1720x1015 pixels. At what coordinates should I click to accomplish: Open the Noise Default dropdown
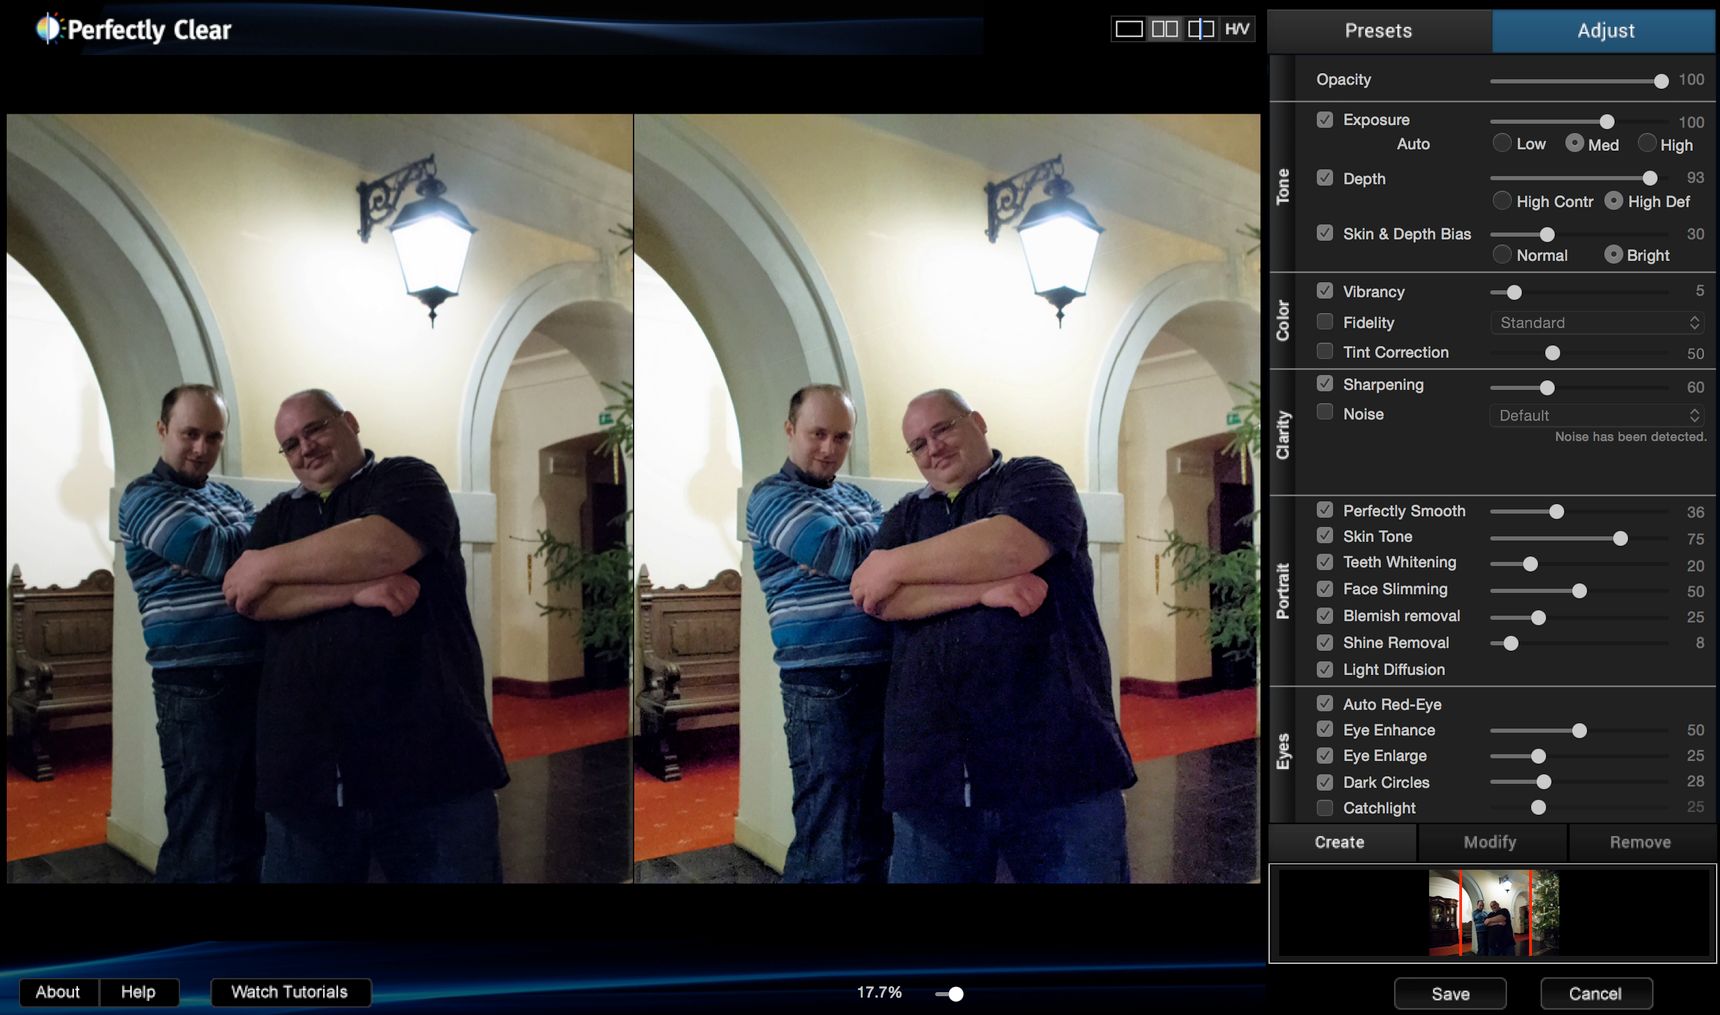click(1596, 415)
